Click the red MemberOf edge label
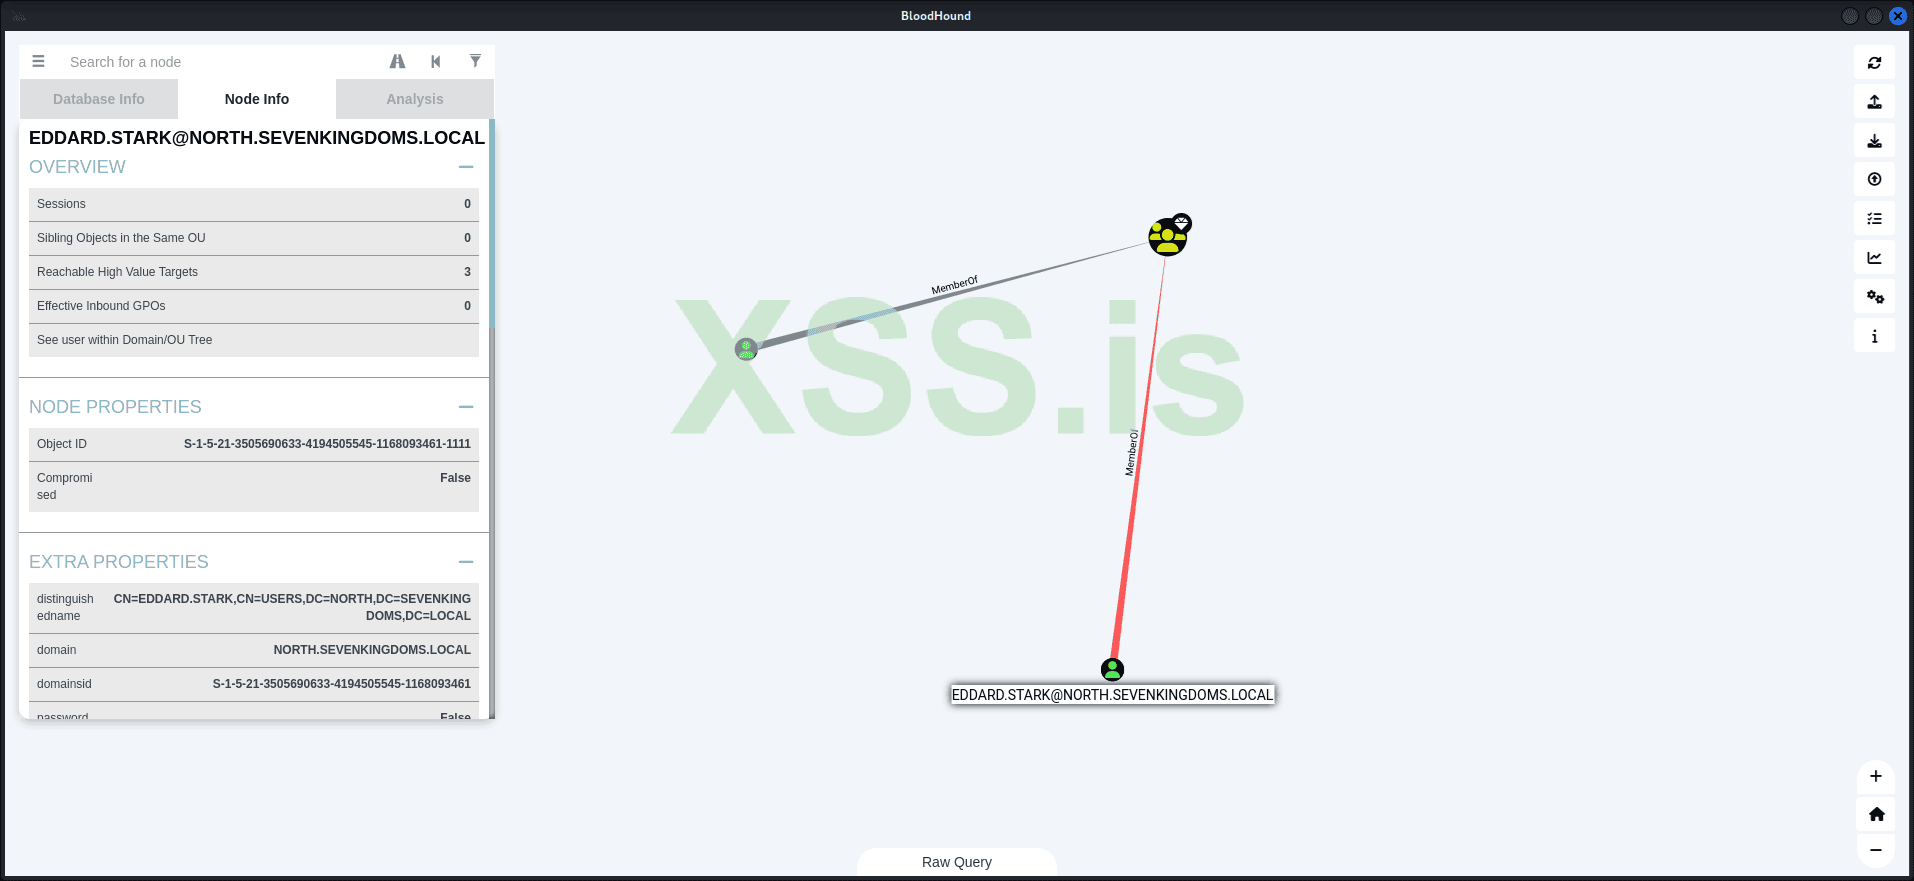This screenshot has width=1914, height=881. [1132, 452]
